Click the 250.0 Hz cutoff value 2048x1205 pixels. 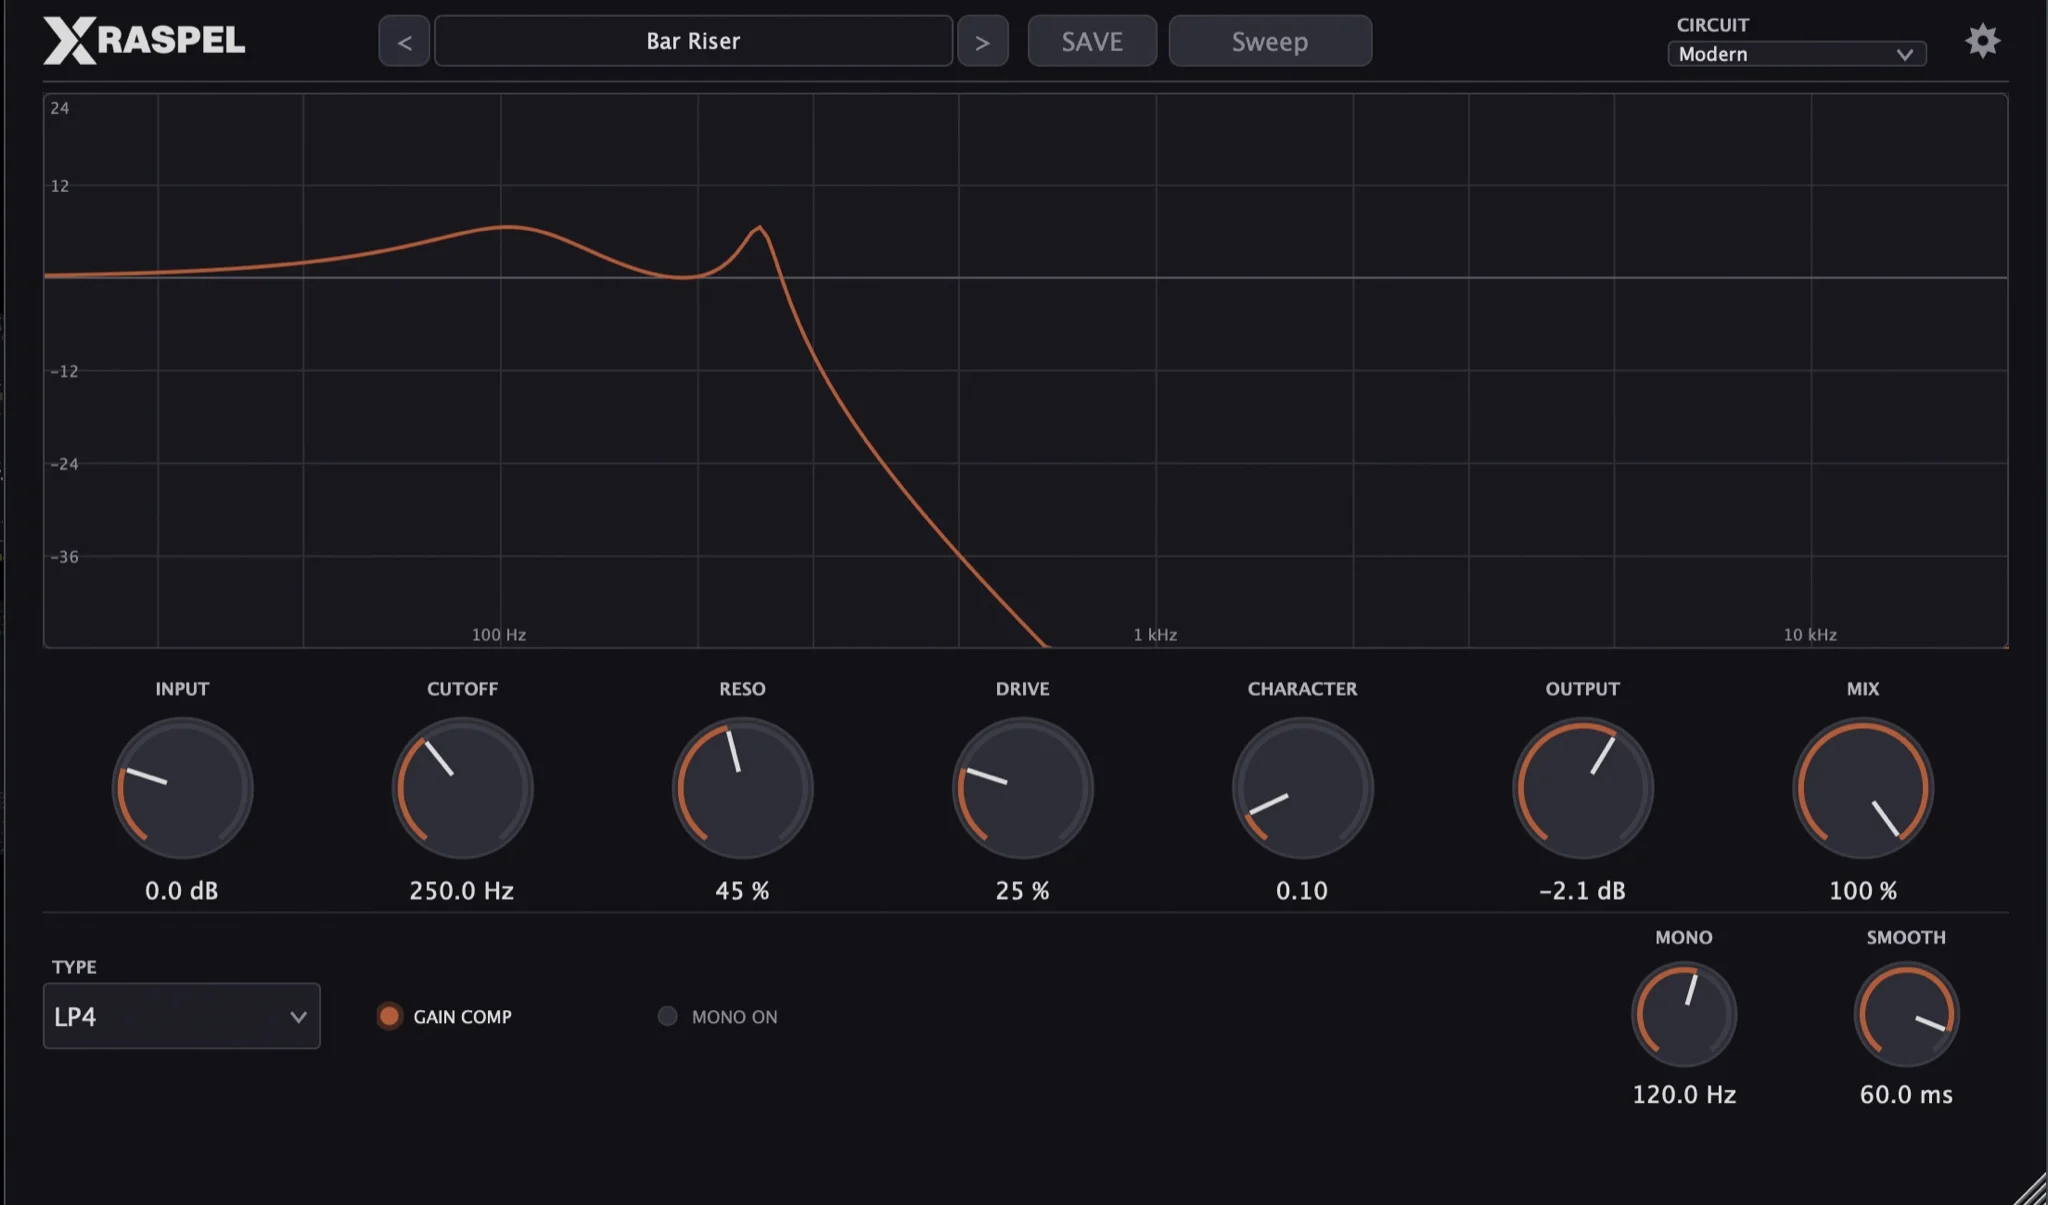(461, 891)
